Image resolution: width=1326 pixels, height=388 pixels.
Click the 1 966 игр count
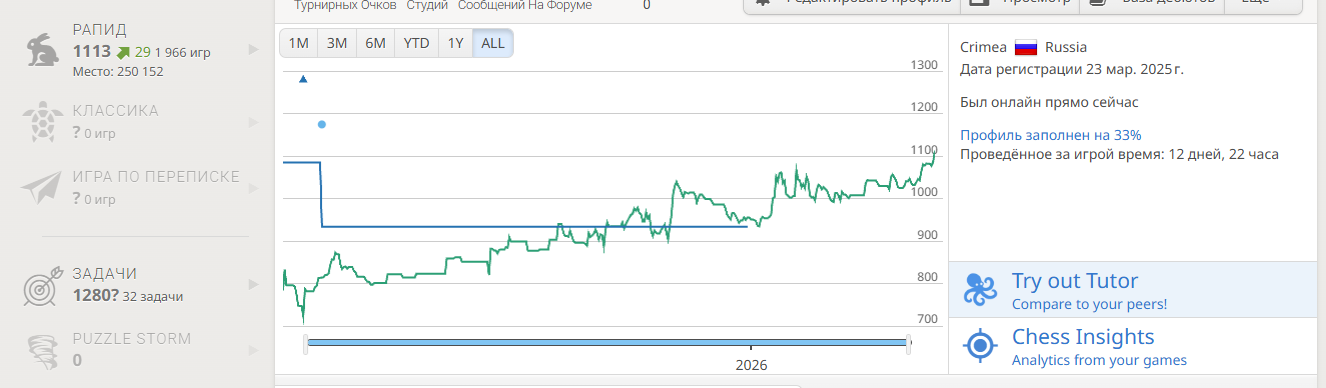pos(182,52)
